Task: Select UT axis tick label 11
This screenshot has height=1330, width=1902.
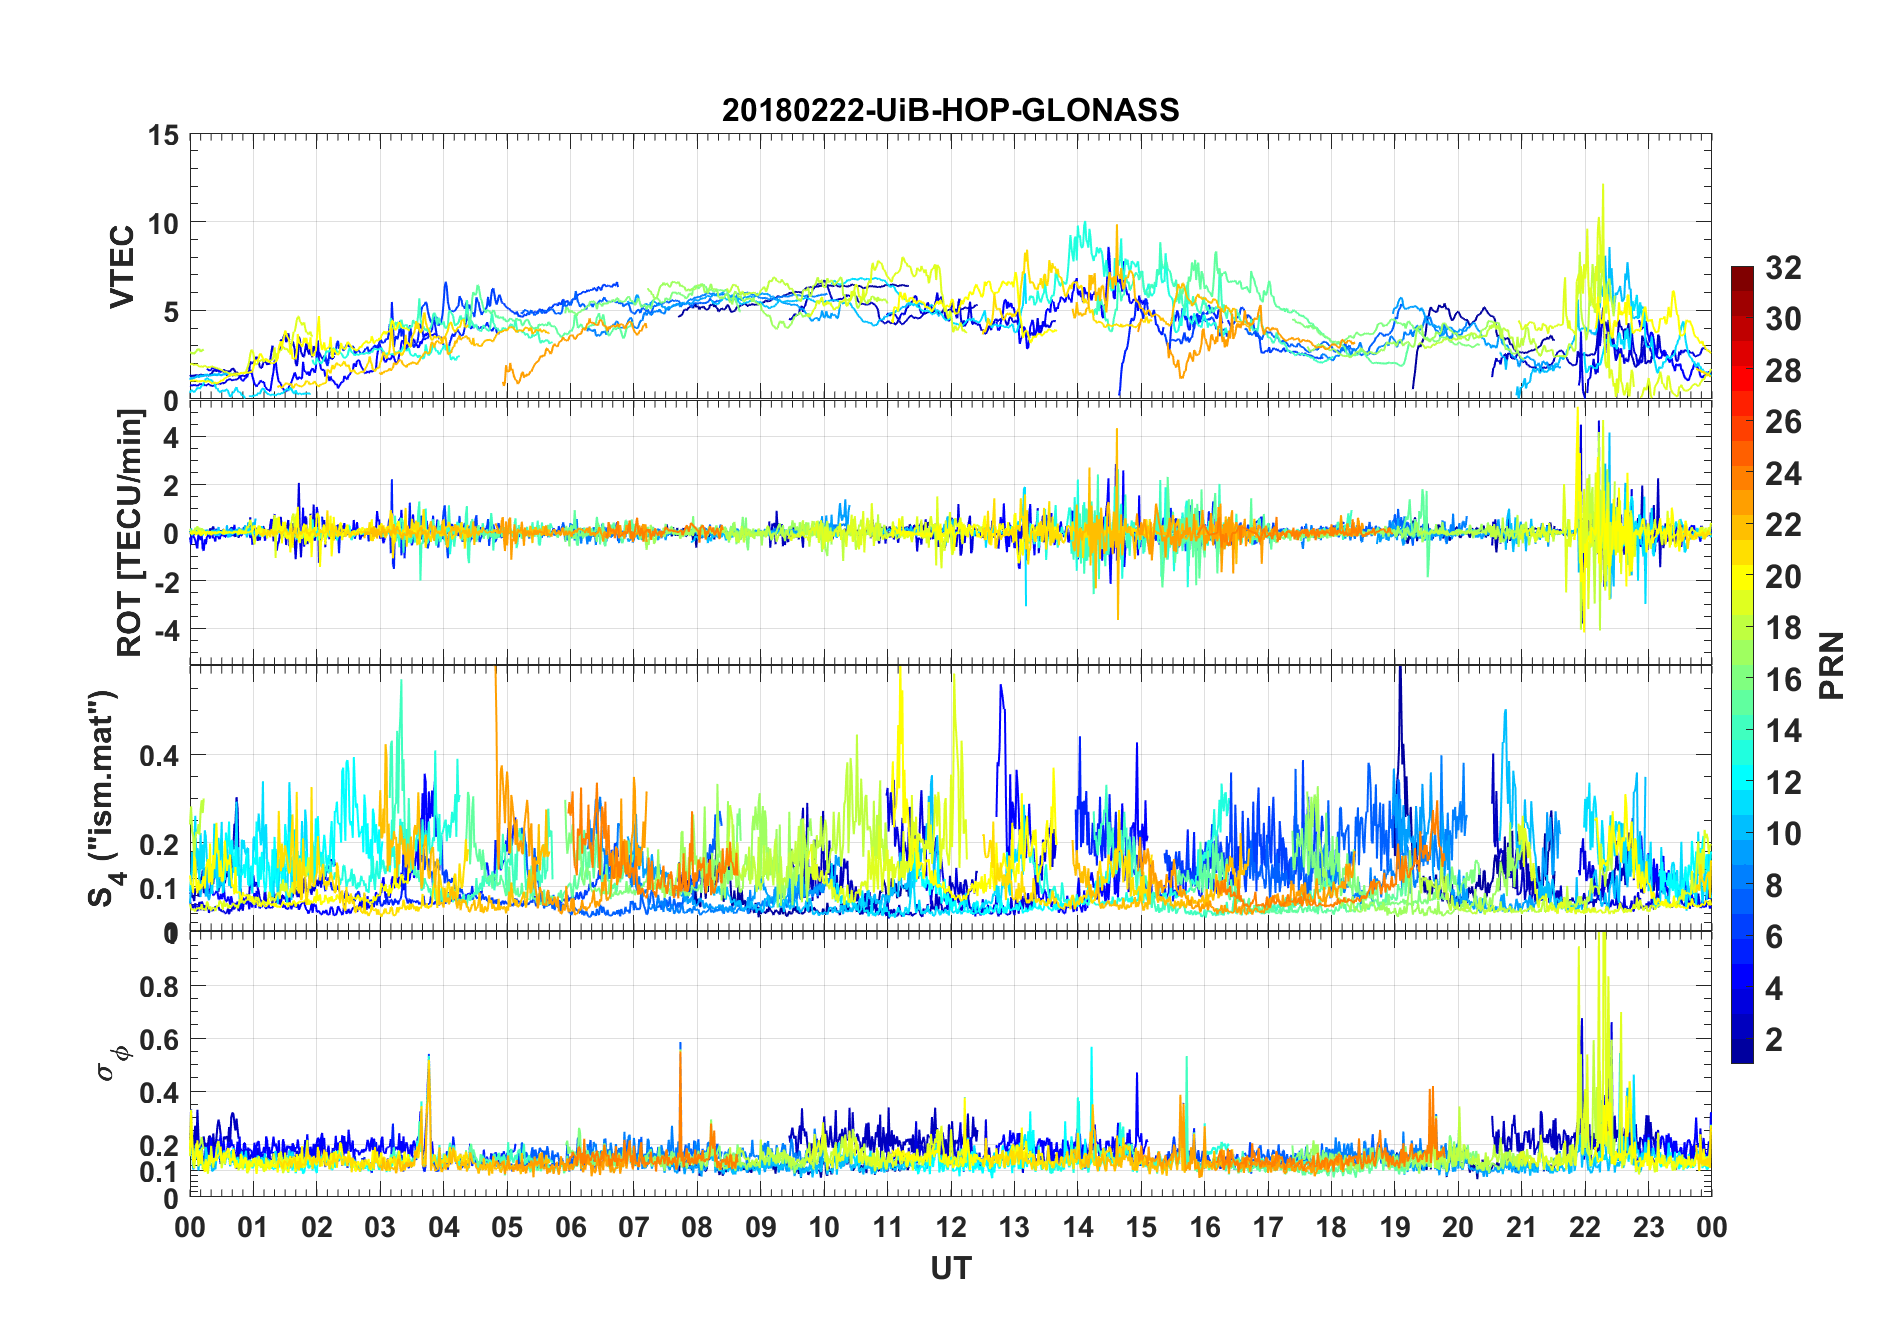Action: coord(888,1227)
